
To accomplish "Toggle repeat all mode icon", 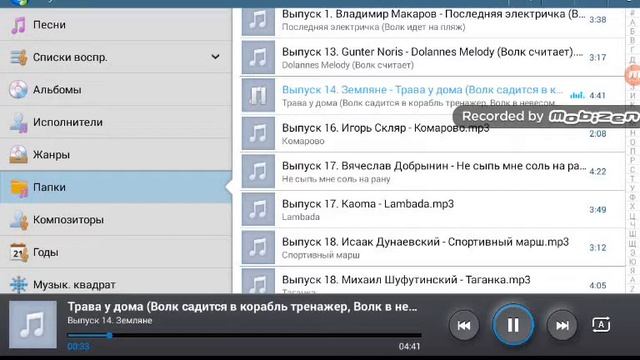I will (x=601, y=325).
